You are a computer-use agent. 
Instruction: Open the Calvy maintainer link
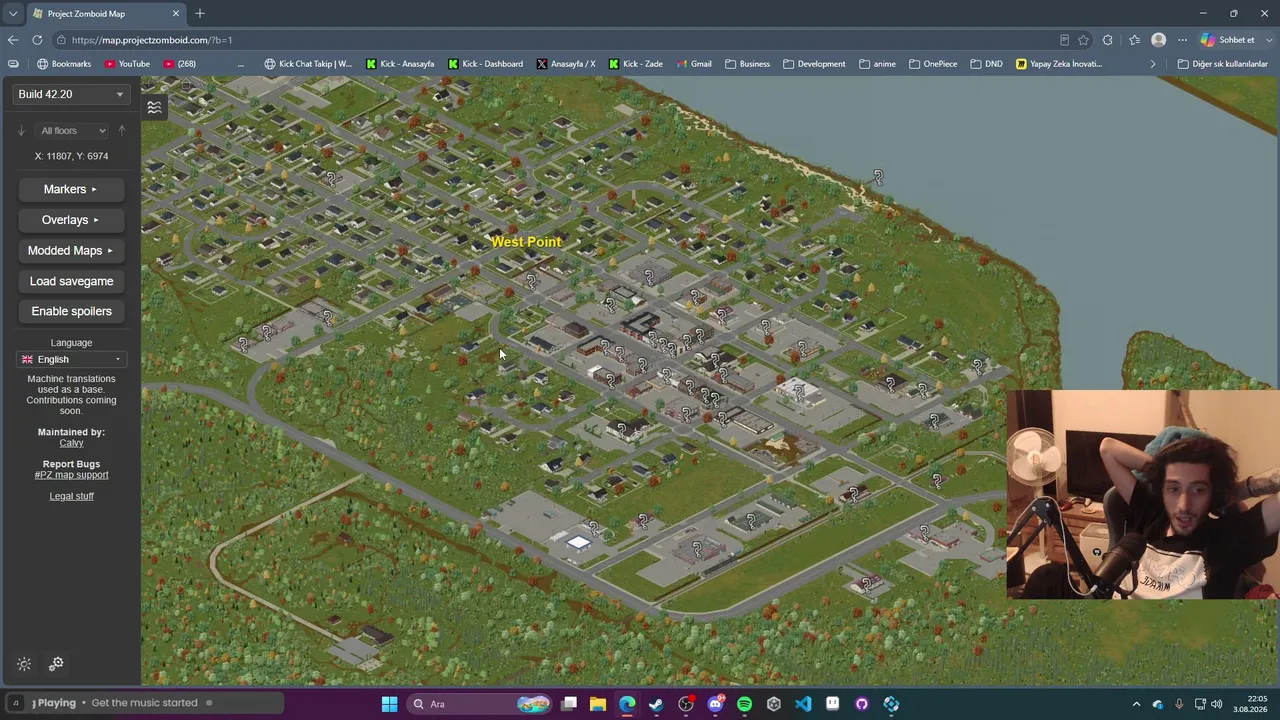coord(71,443)
